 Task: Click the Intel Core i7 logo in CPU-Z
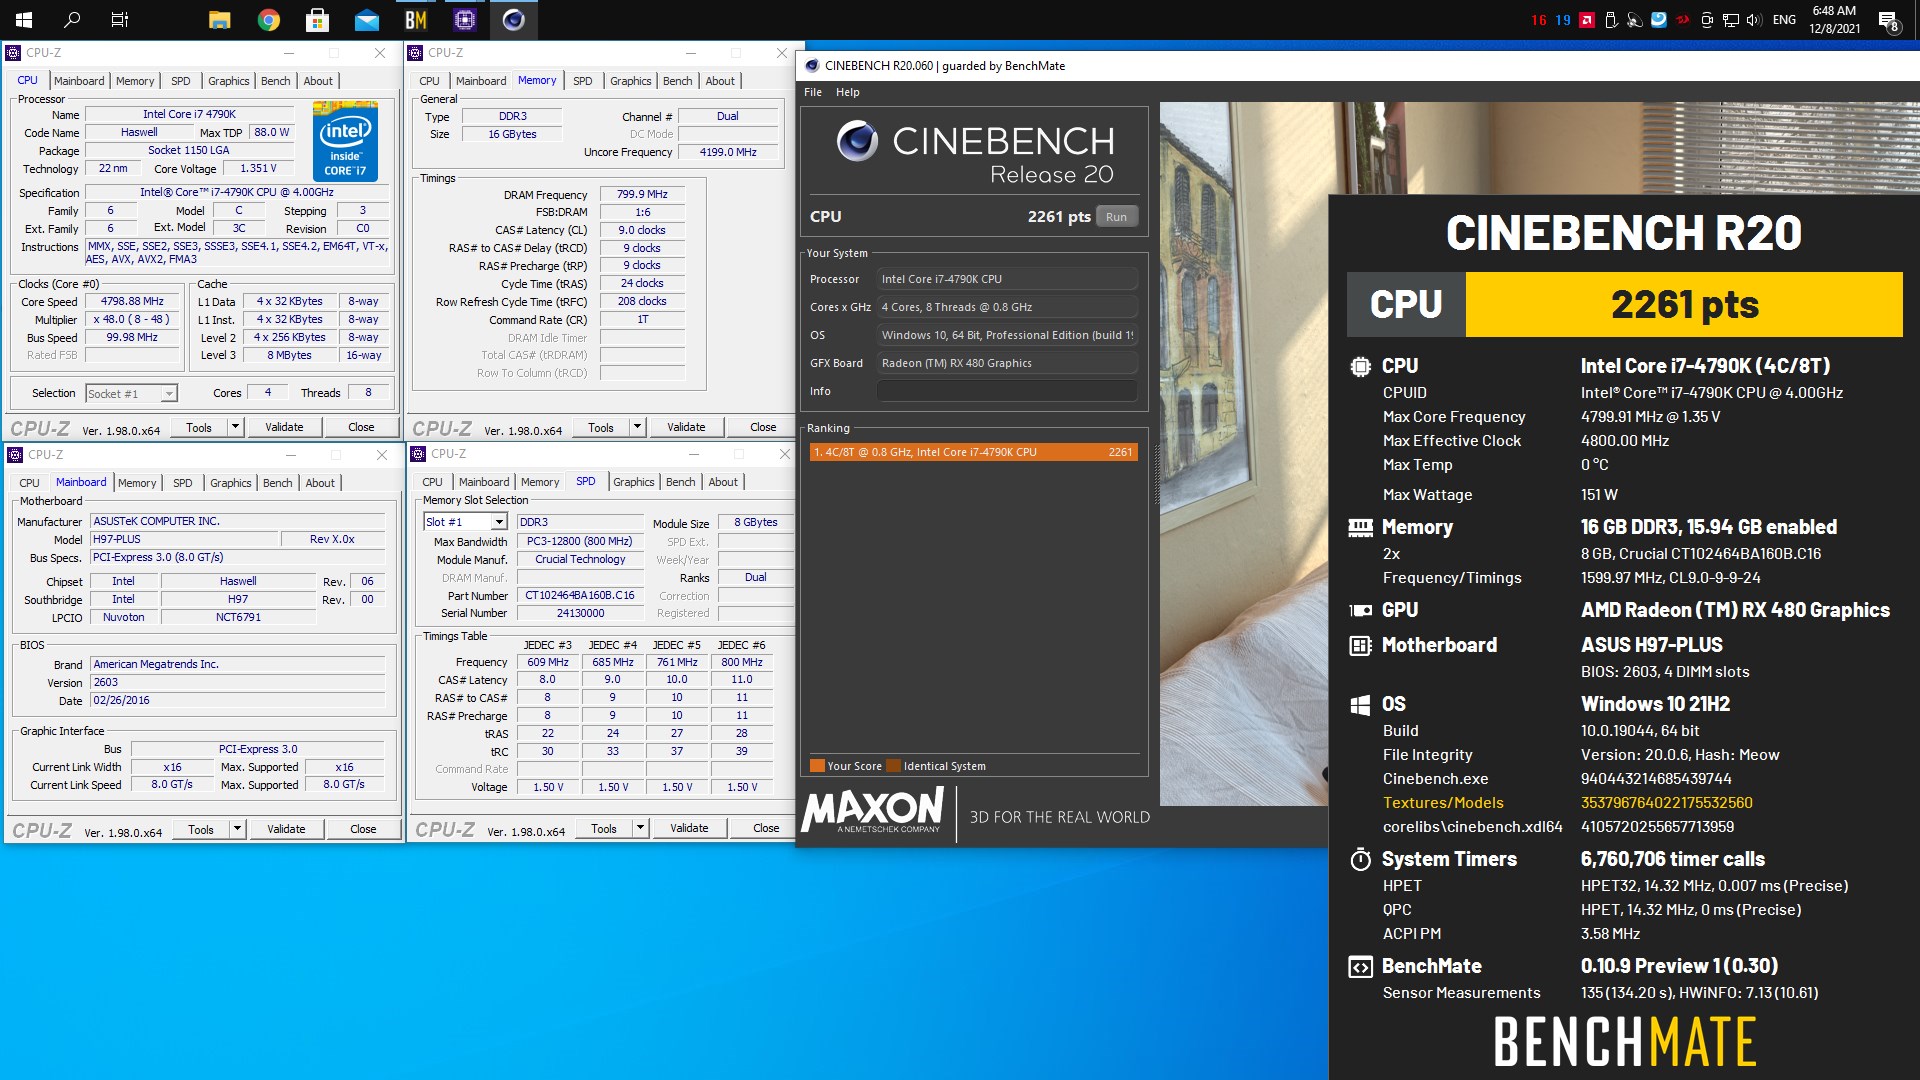(346, 141)
